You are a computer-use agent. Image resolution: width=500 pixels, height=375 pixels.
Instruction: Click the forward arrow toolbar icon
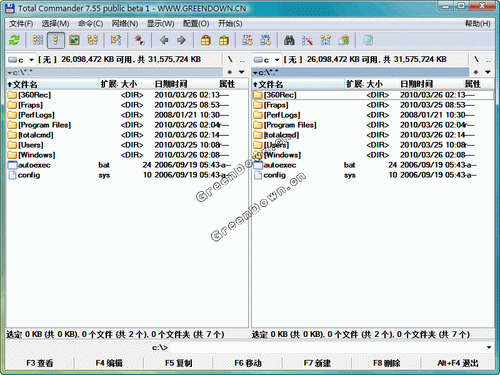[x=181, y=40]
